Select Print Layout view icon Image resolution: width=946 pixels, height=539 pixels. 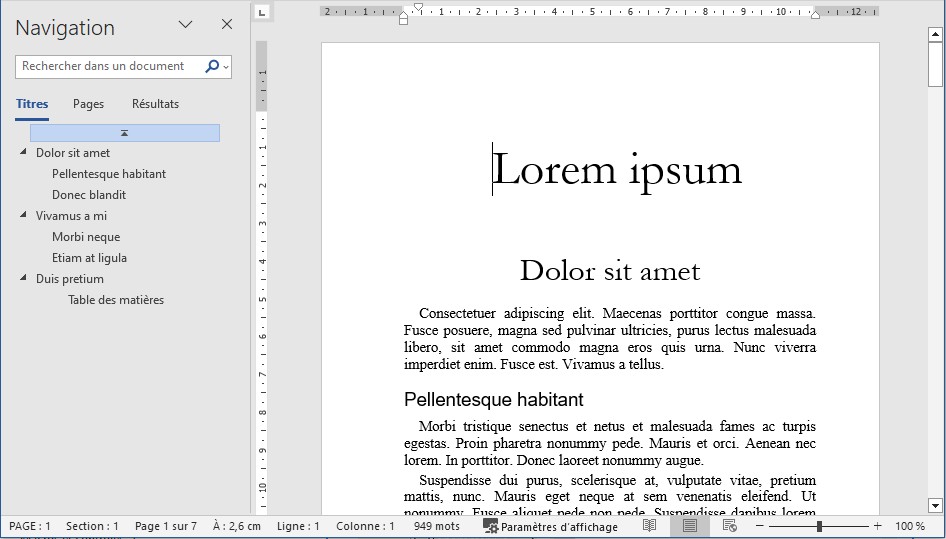point(690,526)
